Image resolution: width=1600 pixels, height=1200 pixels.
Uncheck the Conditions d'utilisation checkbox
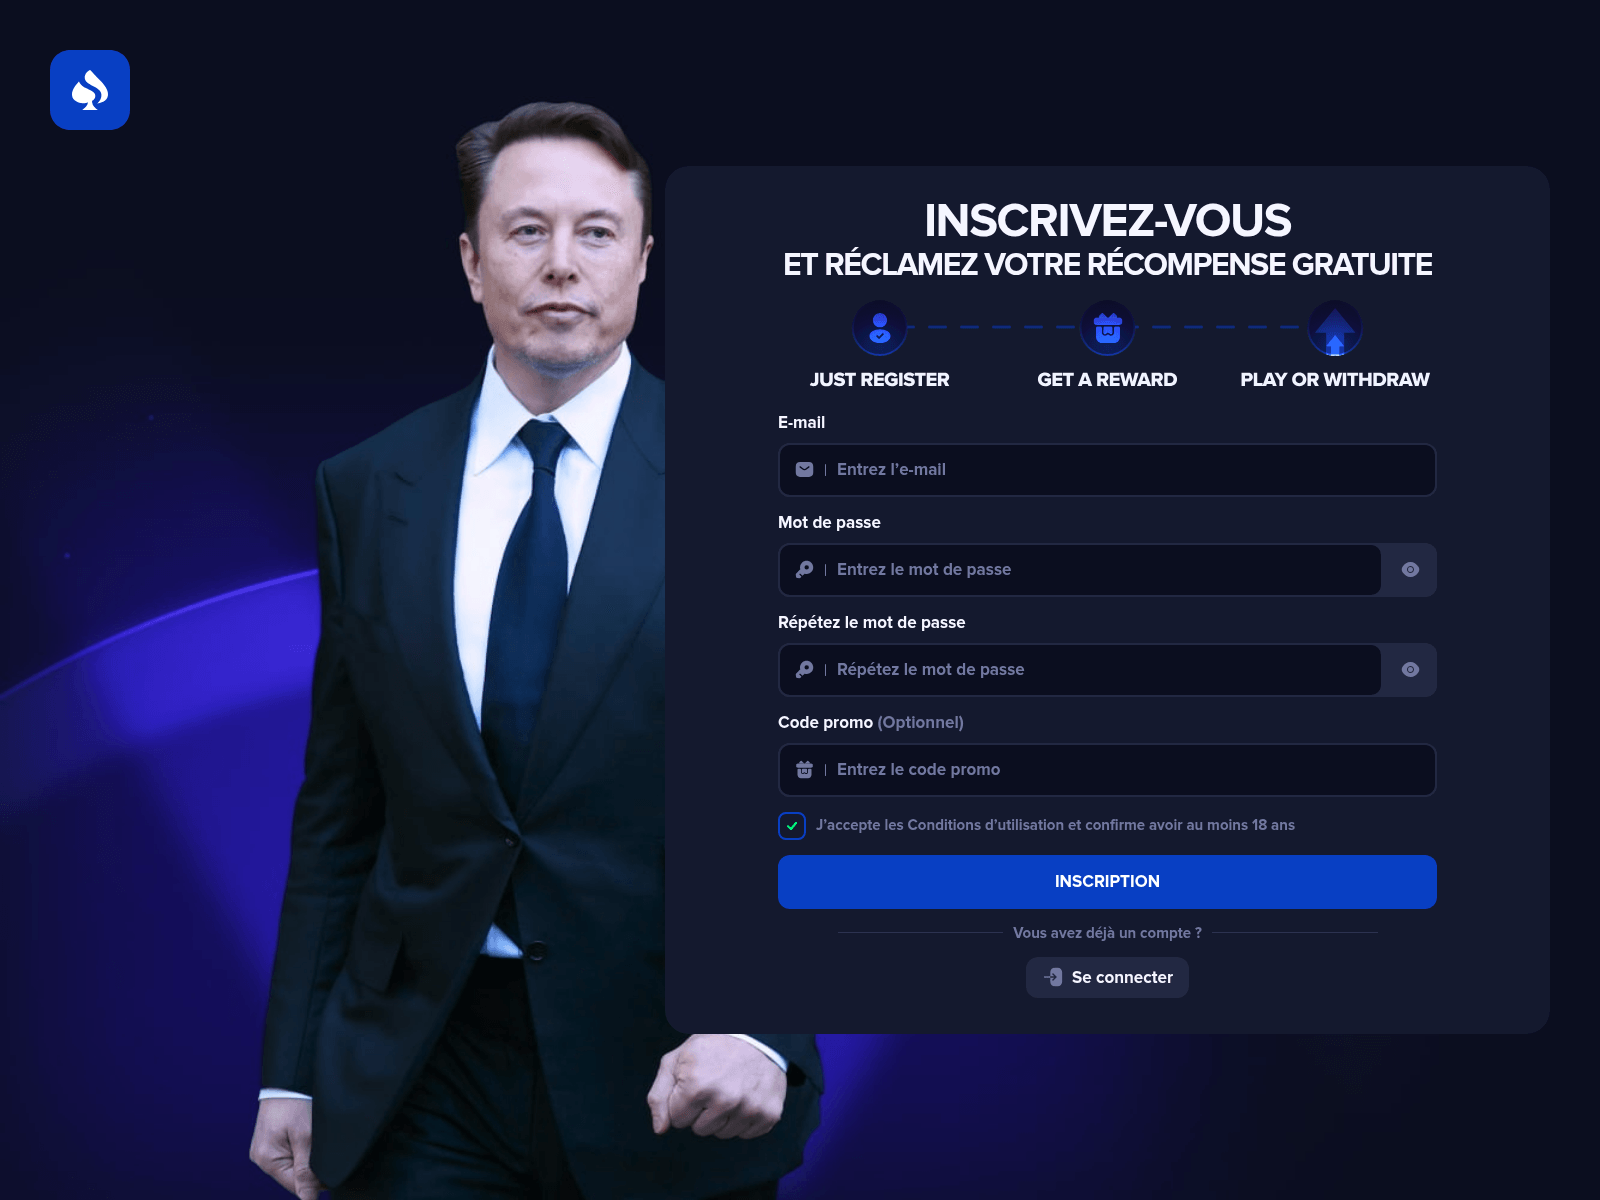coord(792,825)
